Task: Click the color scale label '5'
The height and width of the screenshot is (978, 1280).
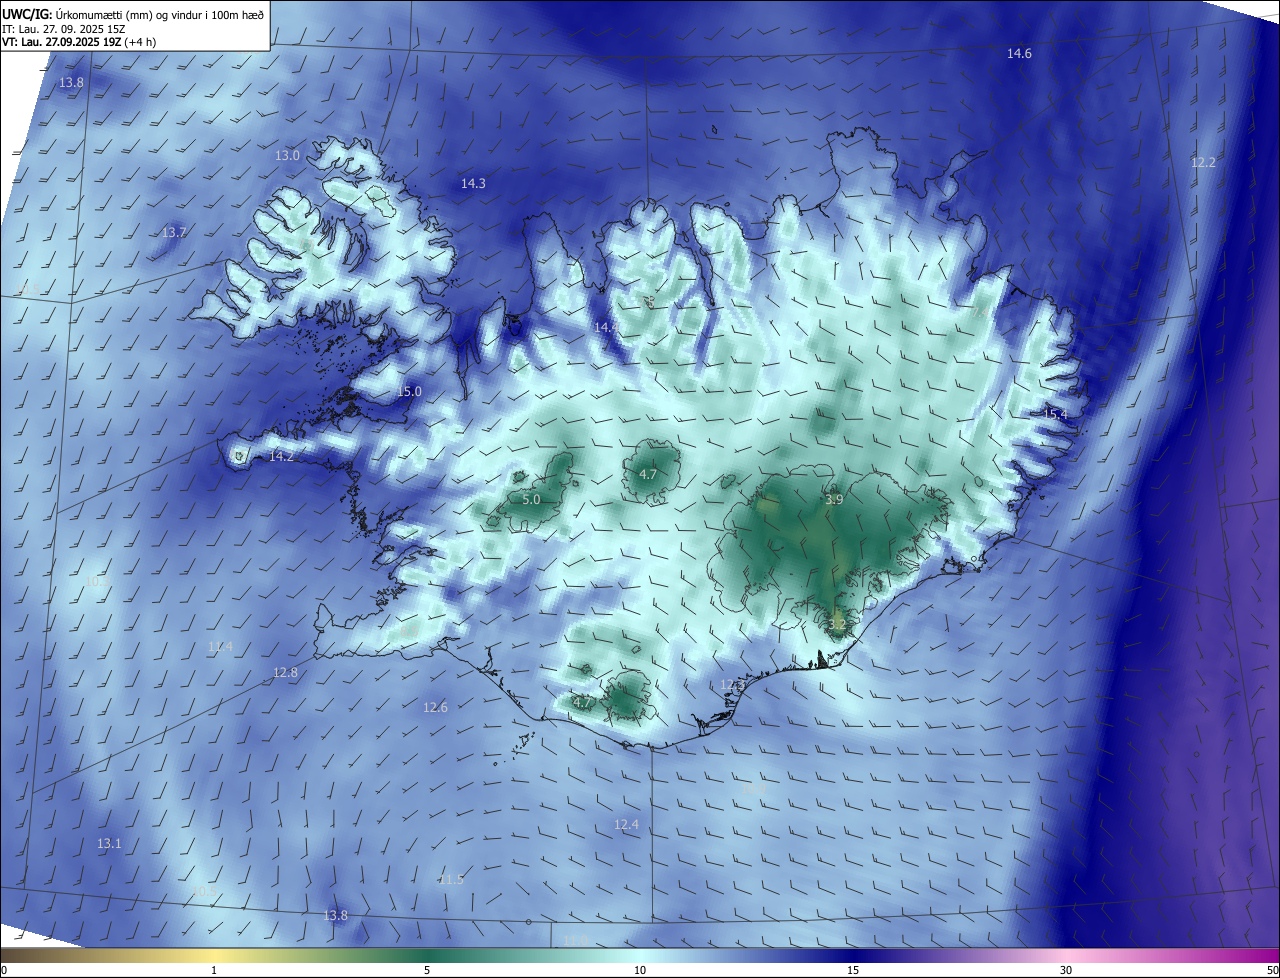Action: pos(427,970)
